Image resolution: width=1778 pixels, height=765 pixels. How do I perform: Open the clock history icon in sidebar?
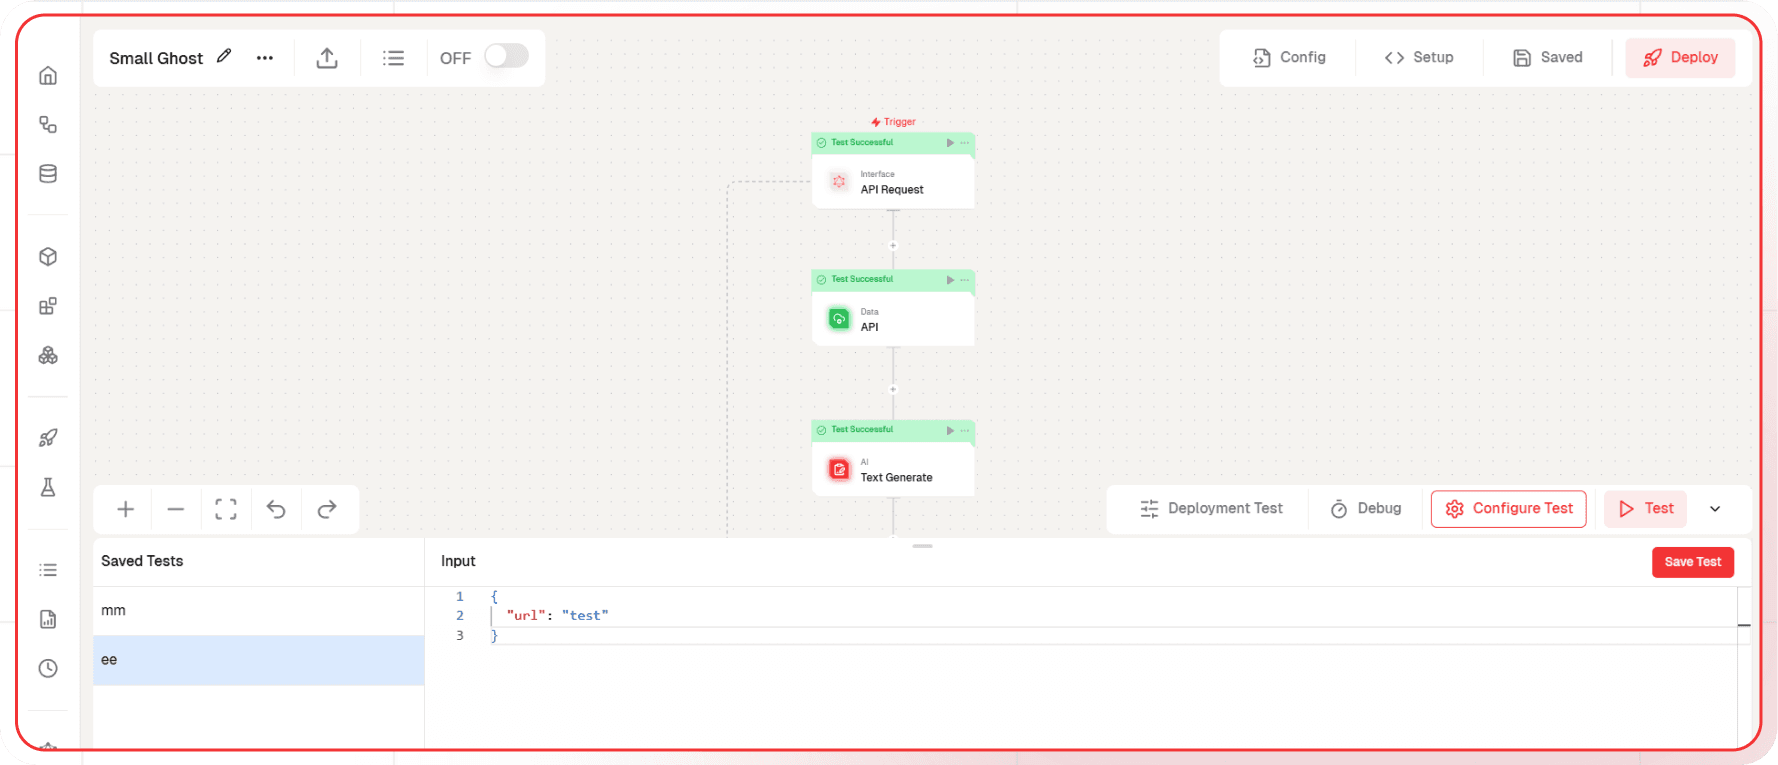(48, 668)
